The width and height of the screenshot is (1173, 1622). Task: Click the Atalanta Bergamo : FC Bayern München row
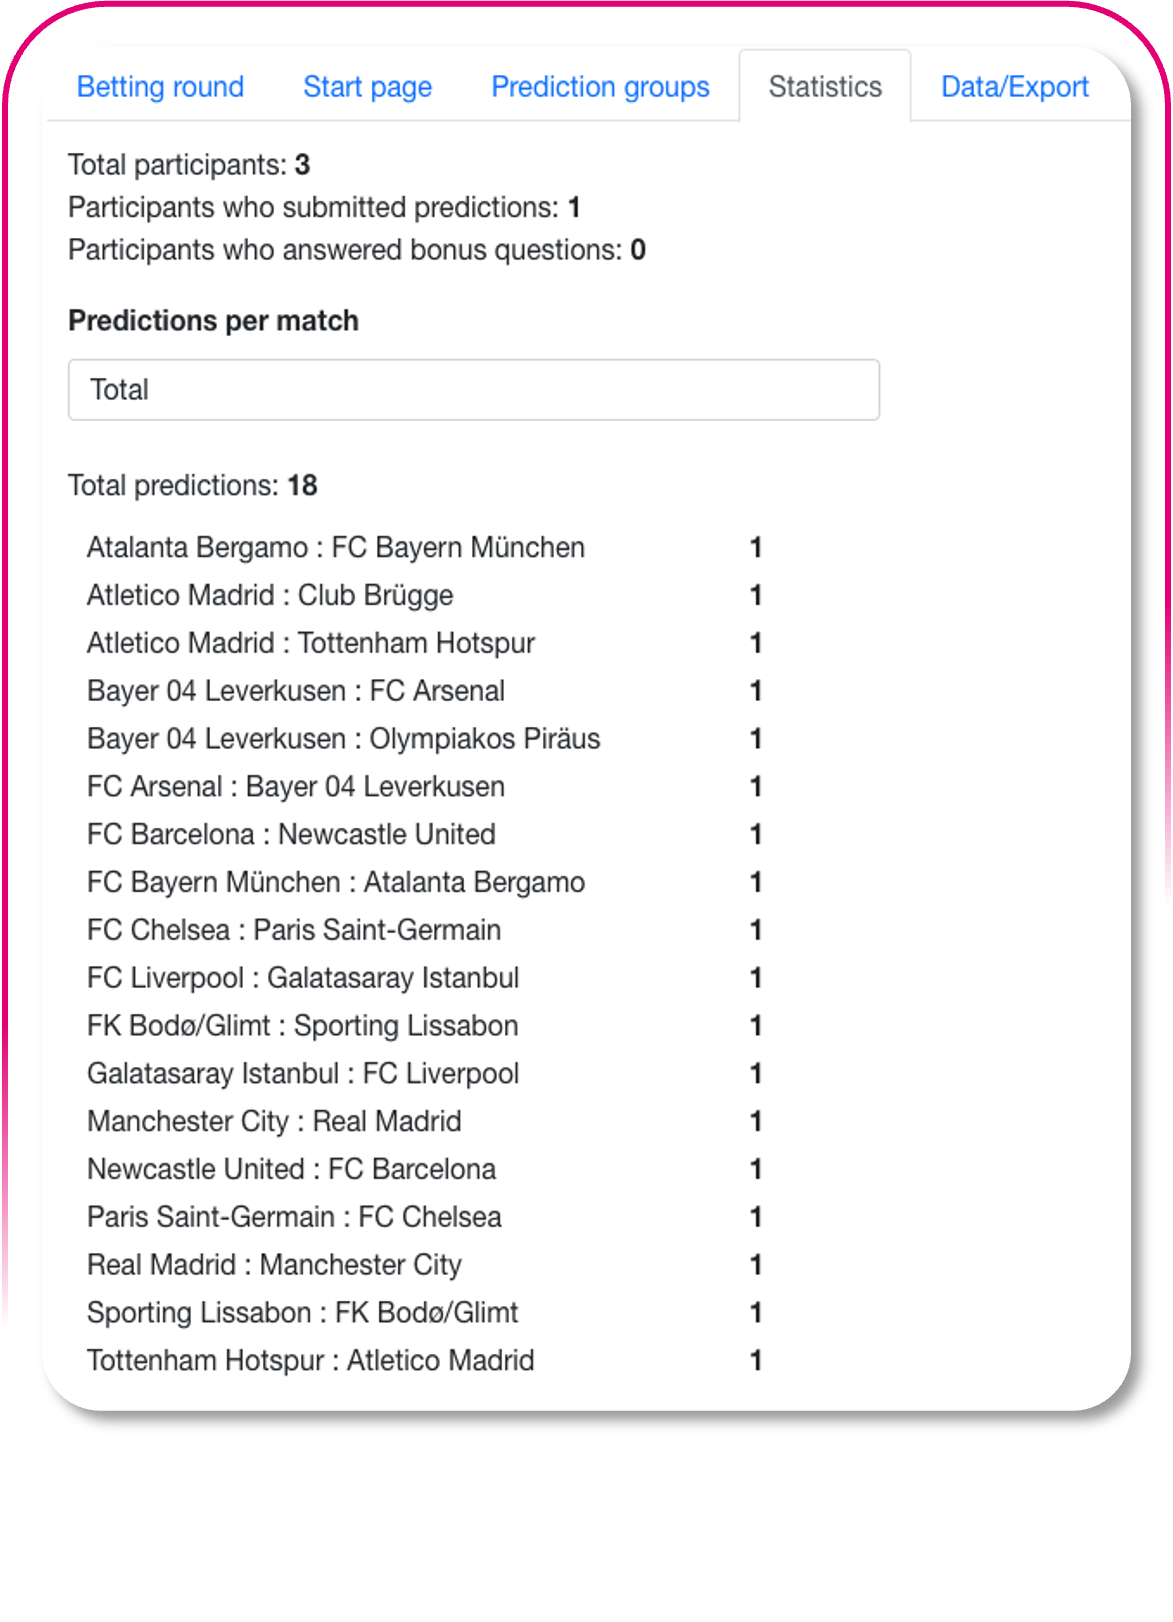(x=336, y=548)
